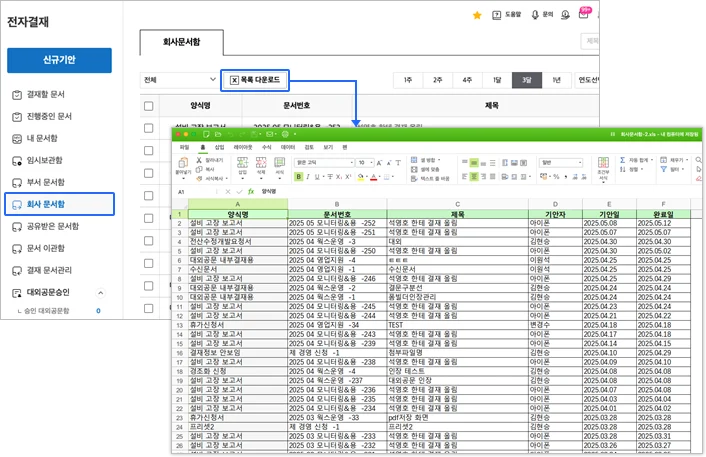Toggle the select-all checkbox in table header
Viewport: 706px width, 457px height.
(149, 106)
